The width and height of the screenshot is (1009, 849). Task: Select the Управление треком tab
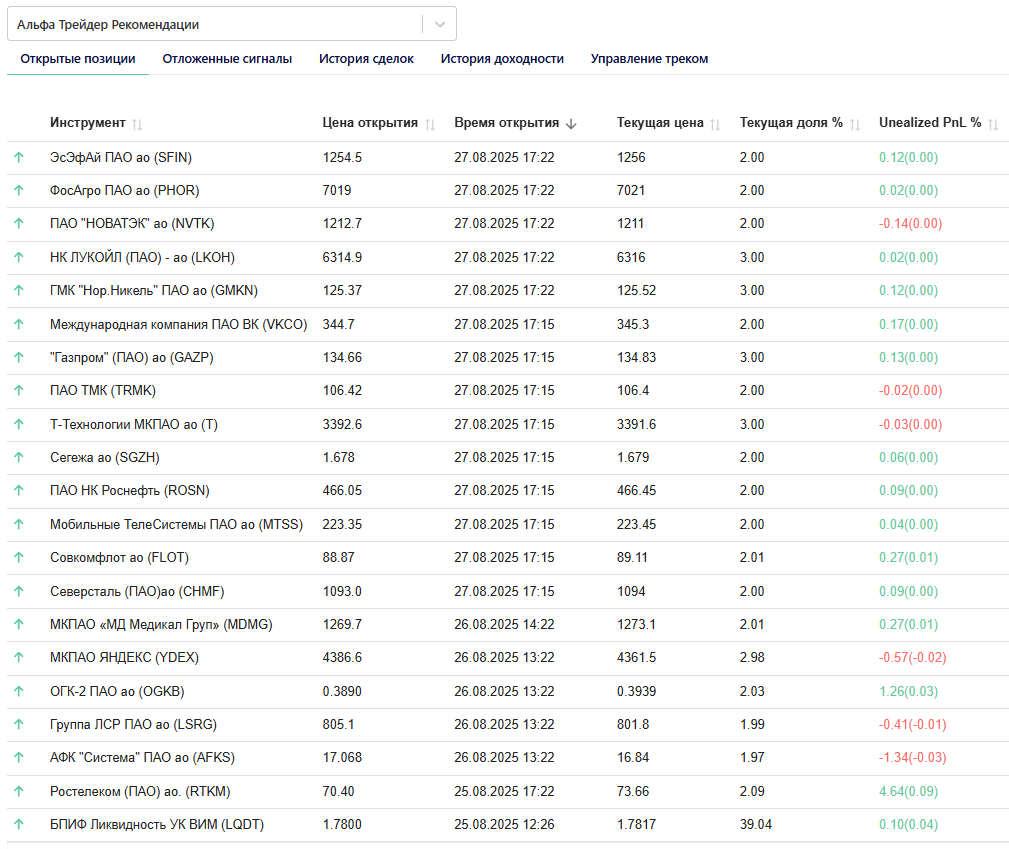649,59
